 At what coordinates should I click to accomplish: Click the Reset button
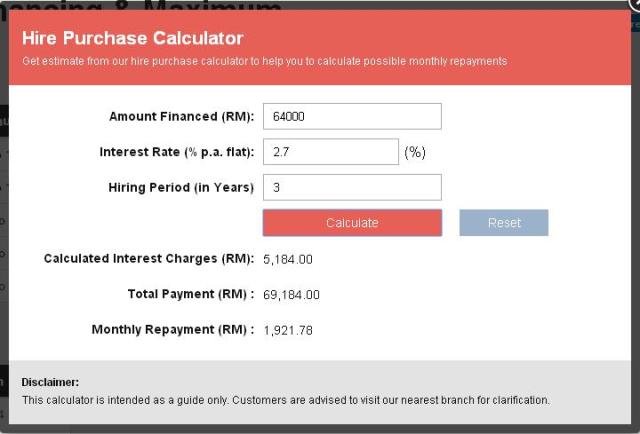[504, 222]
